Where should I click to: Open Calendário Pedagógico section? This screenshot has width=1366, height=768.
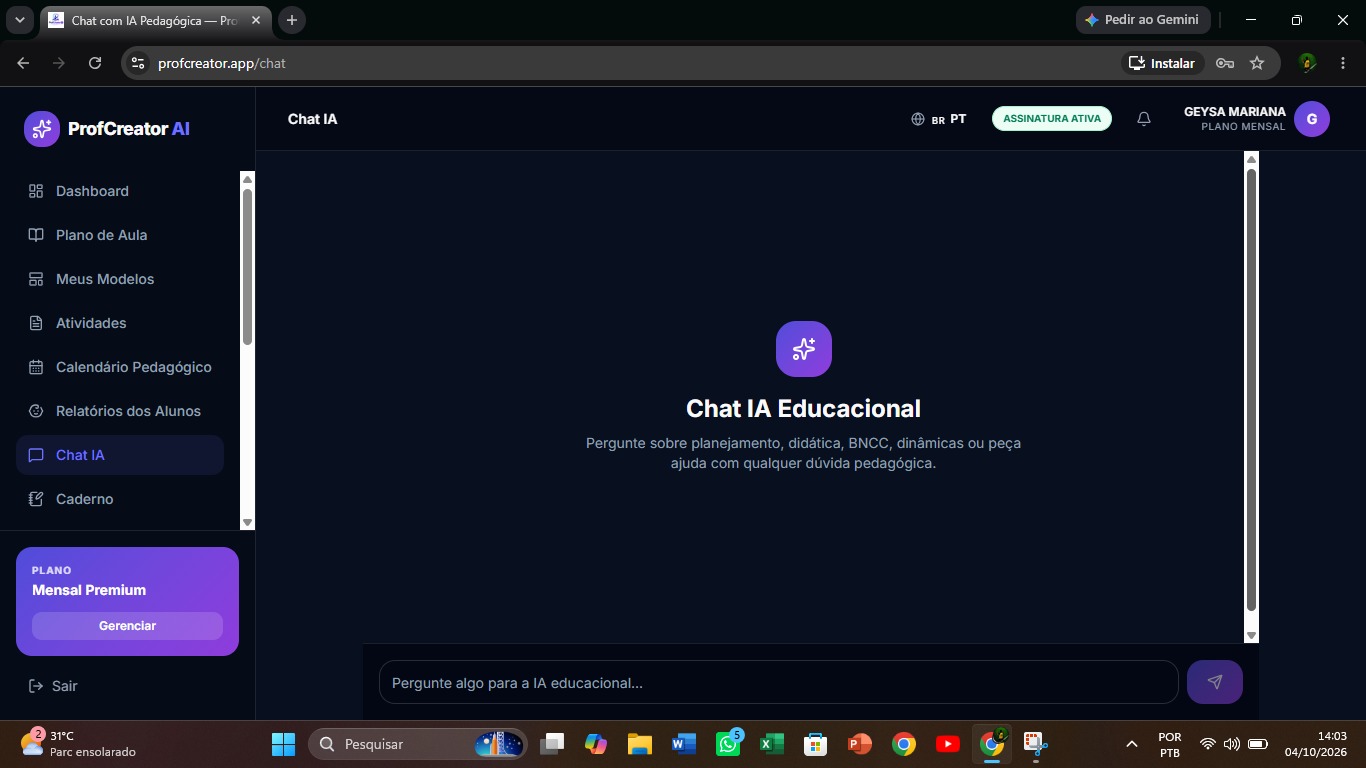120,367
